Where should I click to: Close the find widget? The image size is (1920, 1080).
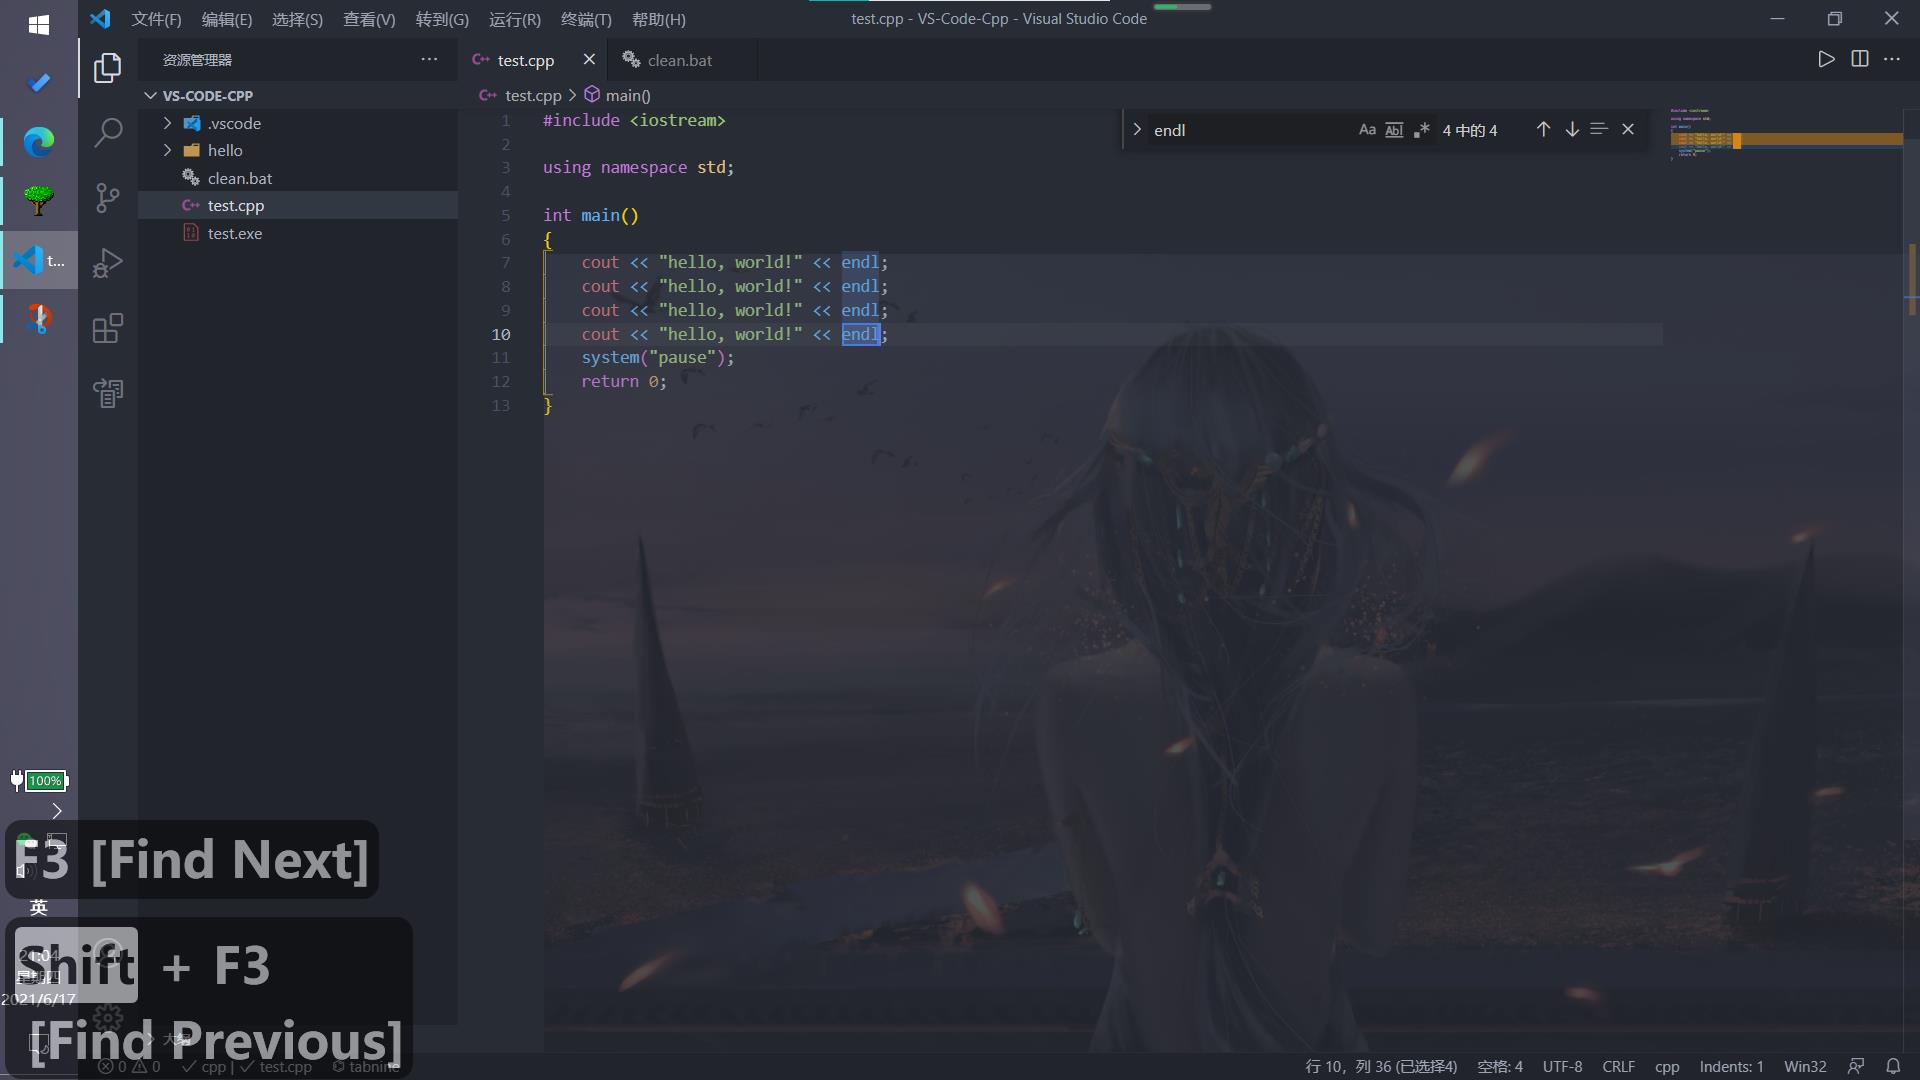point(1628,129)
